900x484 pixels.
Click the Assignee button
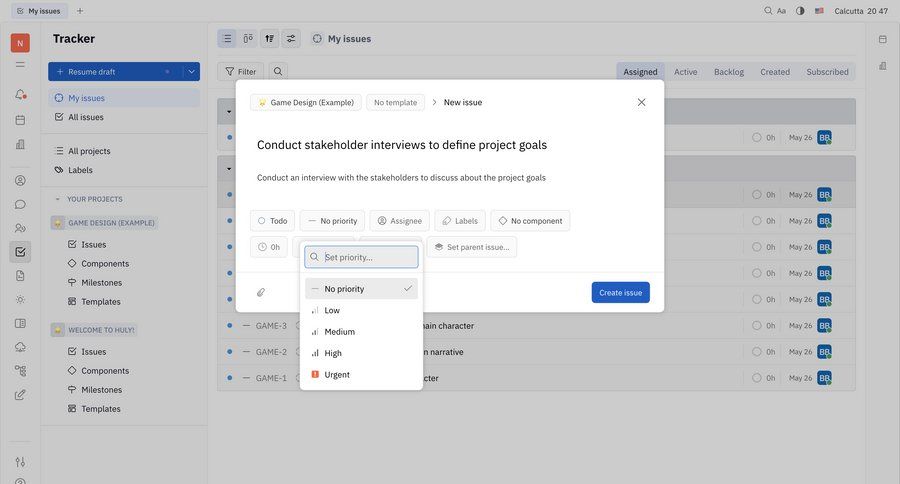pyautogui.click(x=399, y=221)
